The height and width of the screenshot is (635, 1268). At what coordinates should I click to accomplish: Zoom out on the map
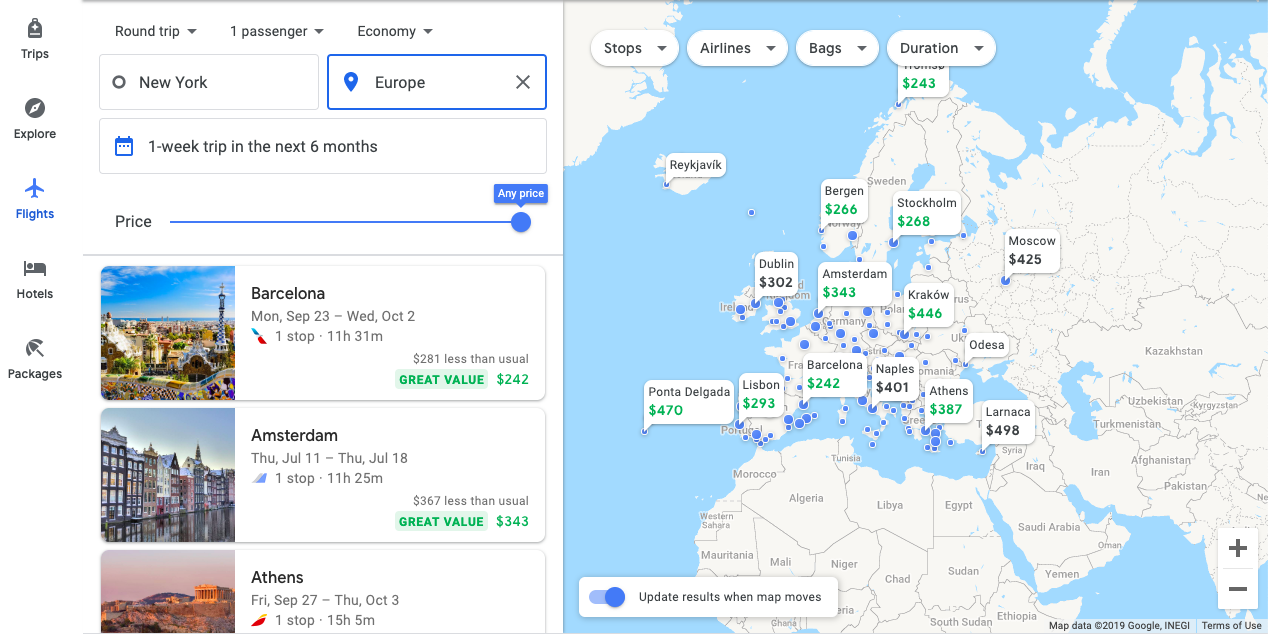pos(1237,589)
